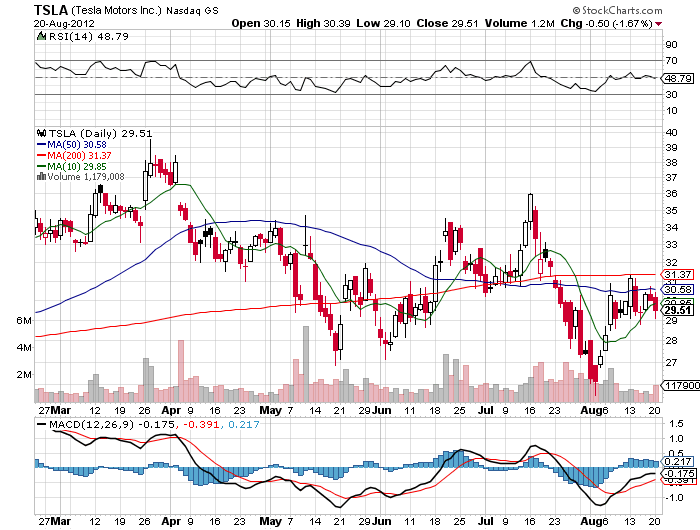The width and height of the screenshot is (700, 530).
Task: Open the StockCharts.com copyright link
Action: click(646, 9)
